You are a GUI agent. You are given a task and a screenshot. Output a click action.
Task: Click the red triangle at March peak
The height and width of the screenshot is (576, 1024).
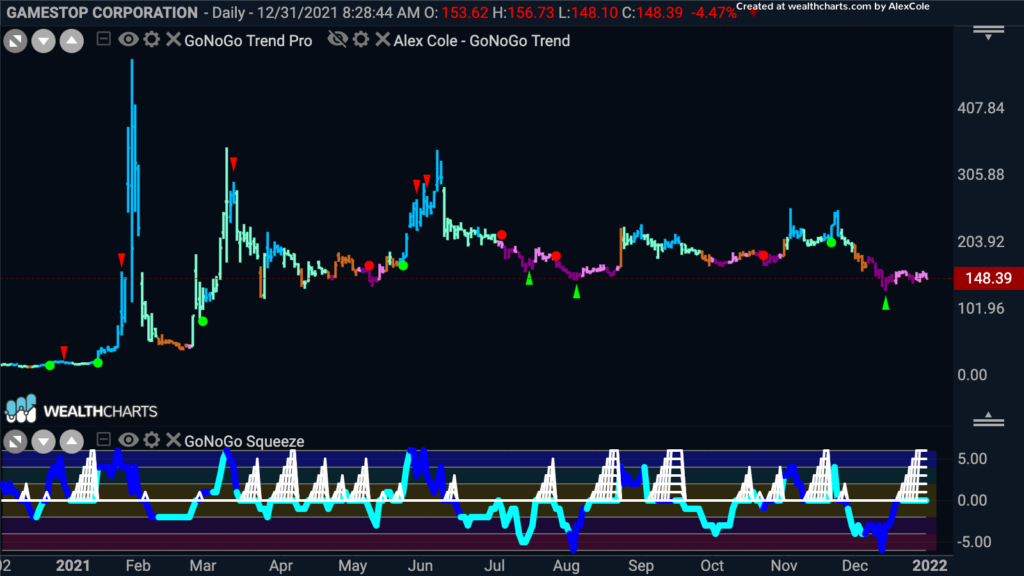[233, 164]
